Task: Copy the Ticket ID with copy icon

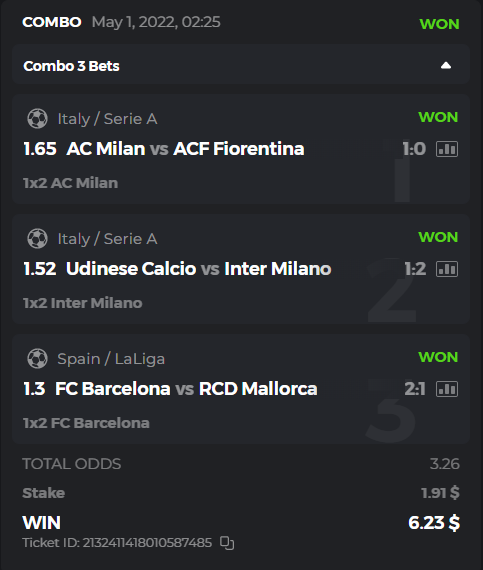Action: click(227, 543)
